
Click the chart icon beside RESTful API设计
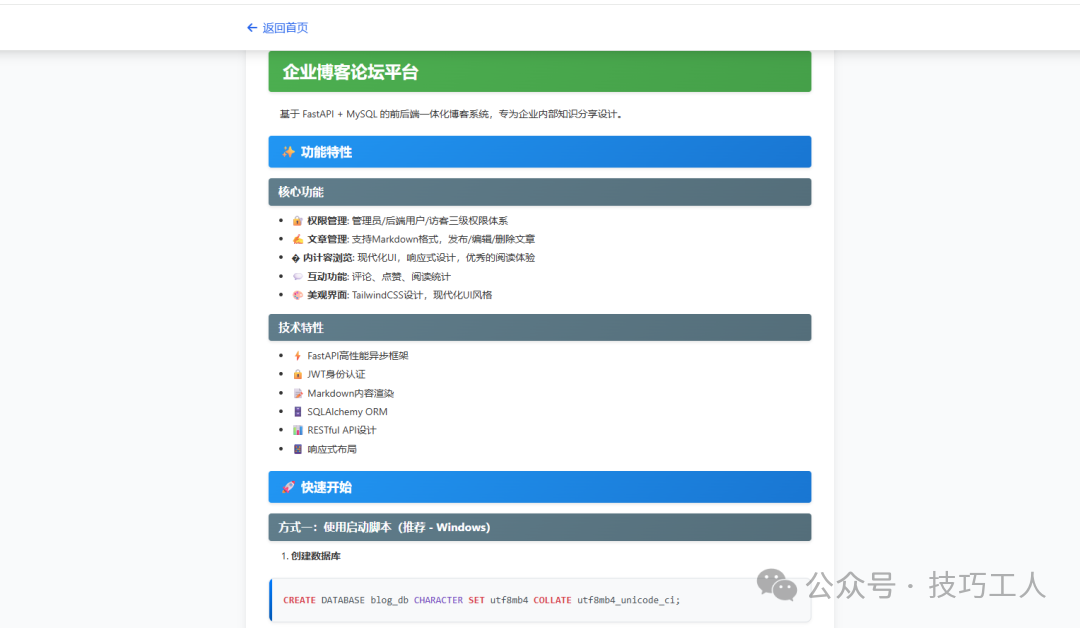click(x=299, y=430)
